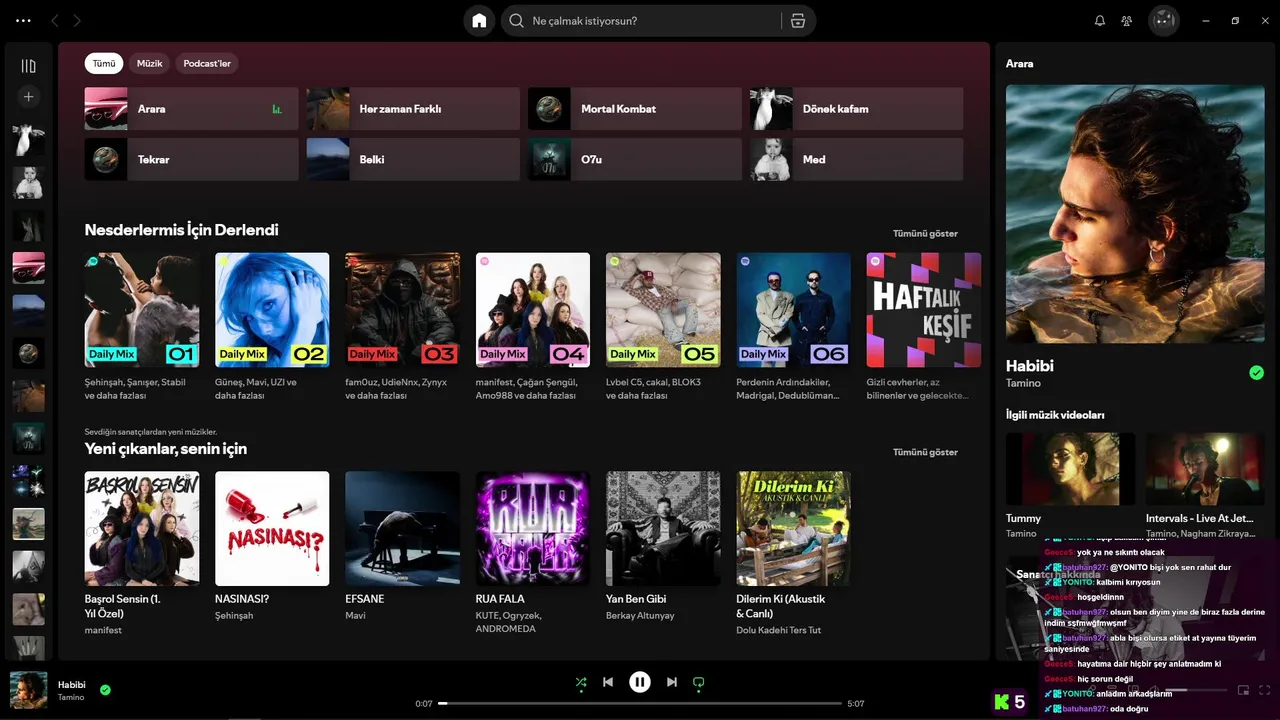Image resolution: width=1280 pixels, height=720 pixels.
Task: Open the first playlist thumbnail in library sidebar
Action: (x=28, y=140)
